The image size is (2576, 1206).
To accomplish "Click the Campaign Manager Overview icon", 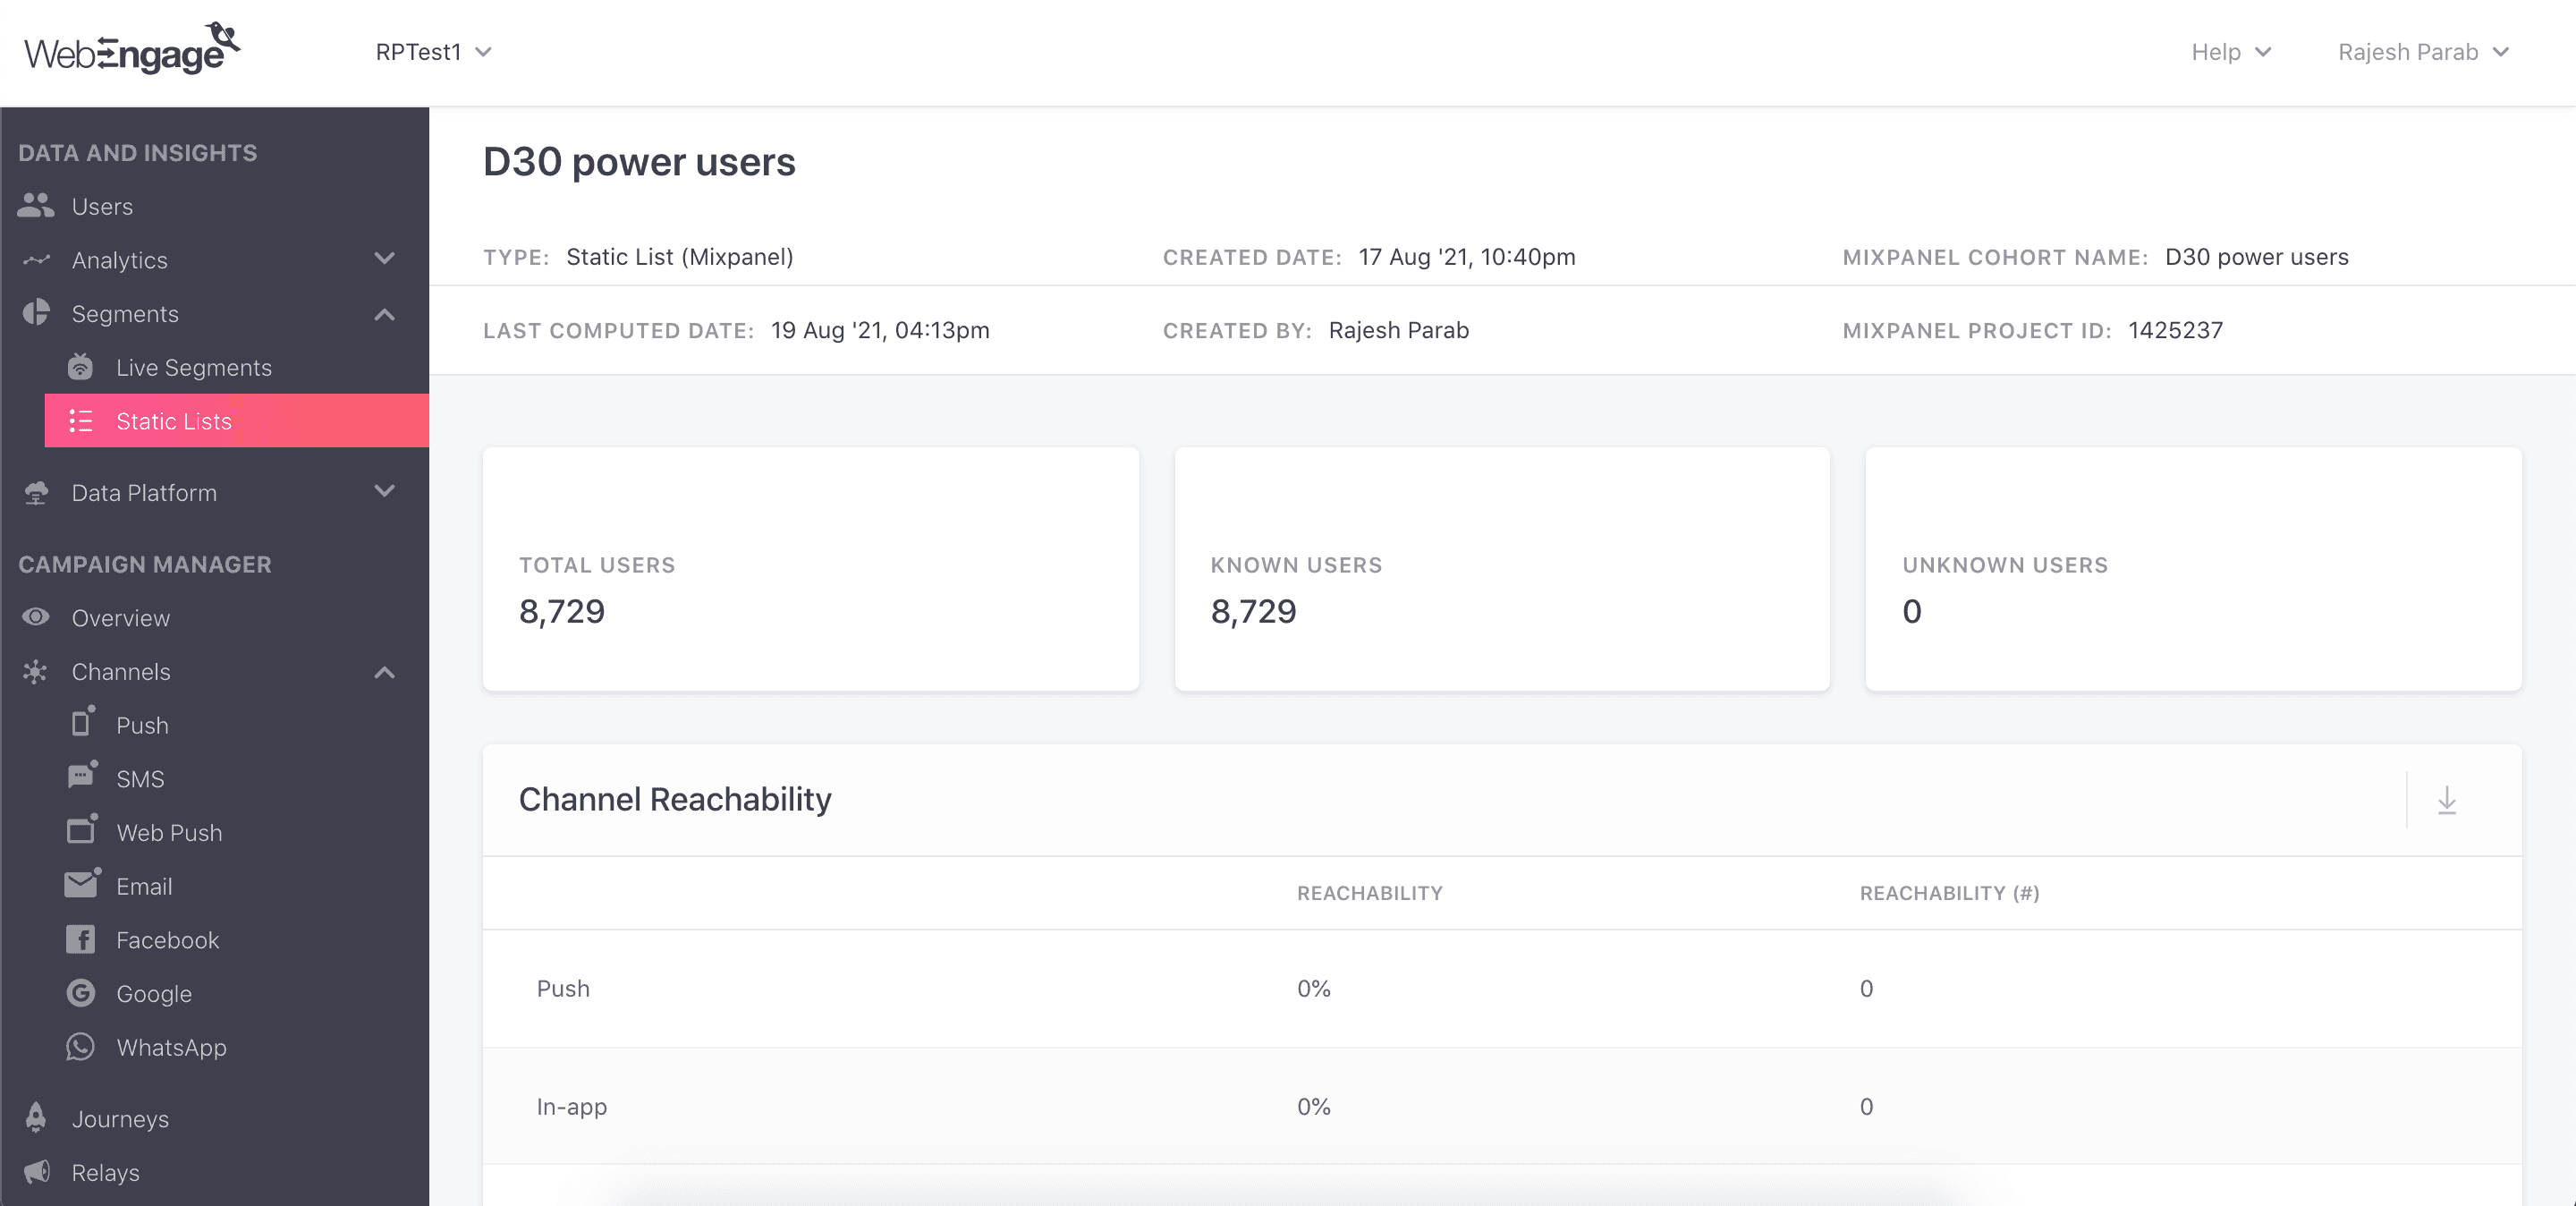I will pyautogui.click(x=36, y=618).
